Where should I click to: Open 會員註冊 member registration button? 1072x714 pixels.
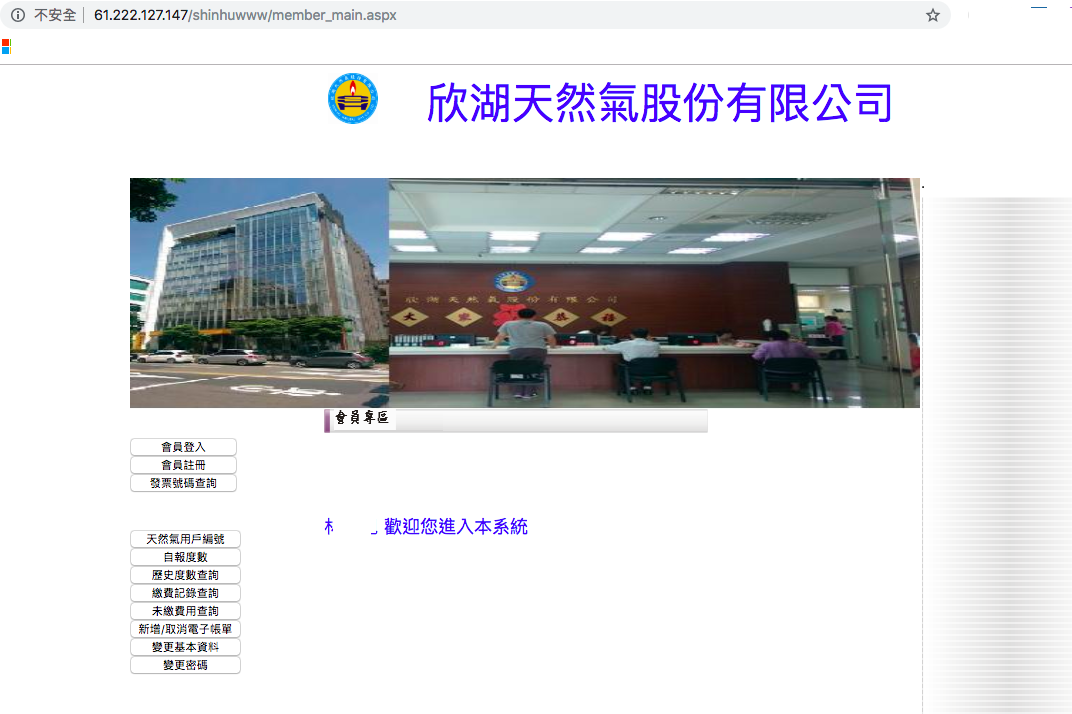click(183, 465)
